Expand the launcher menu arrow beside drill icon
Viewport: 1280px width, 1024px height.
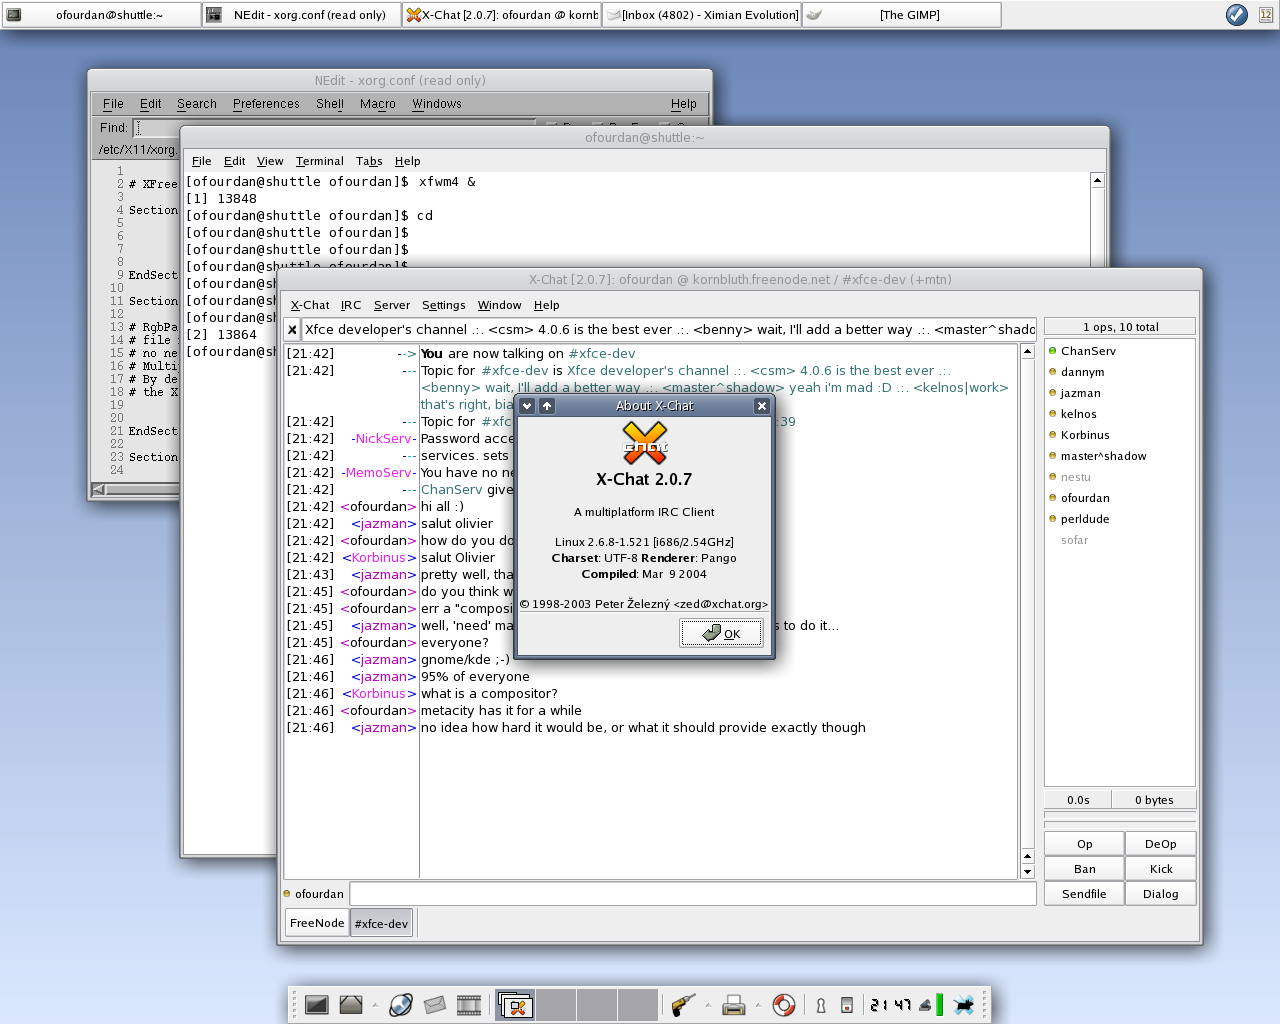[x=708, y=1005]
